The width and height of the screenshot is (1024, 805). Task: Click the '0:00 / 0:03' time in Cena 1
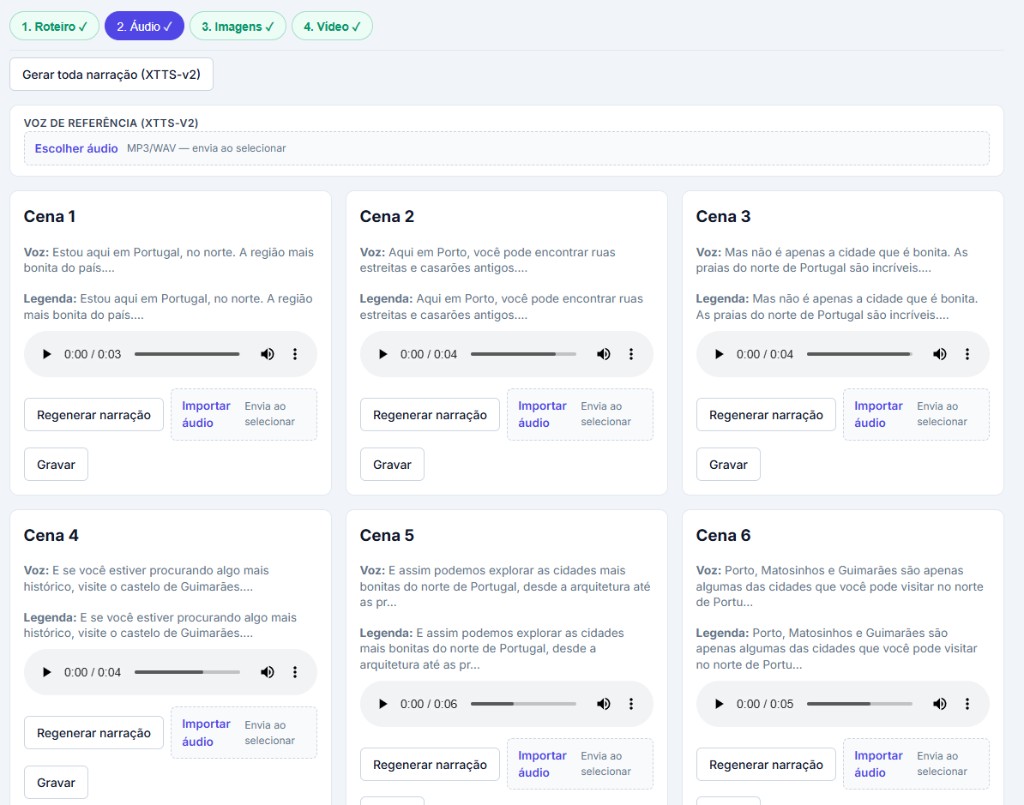coord(92,354)
